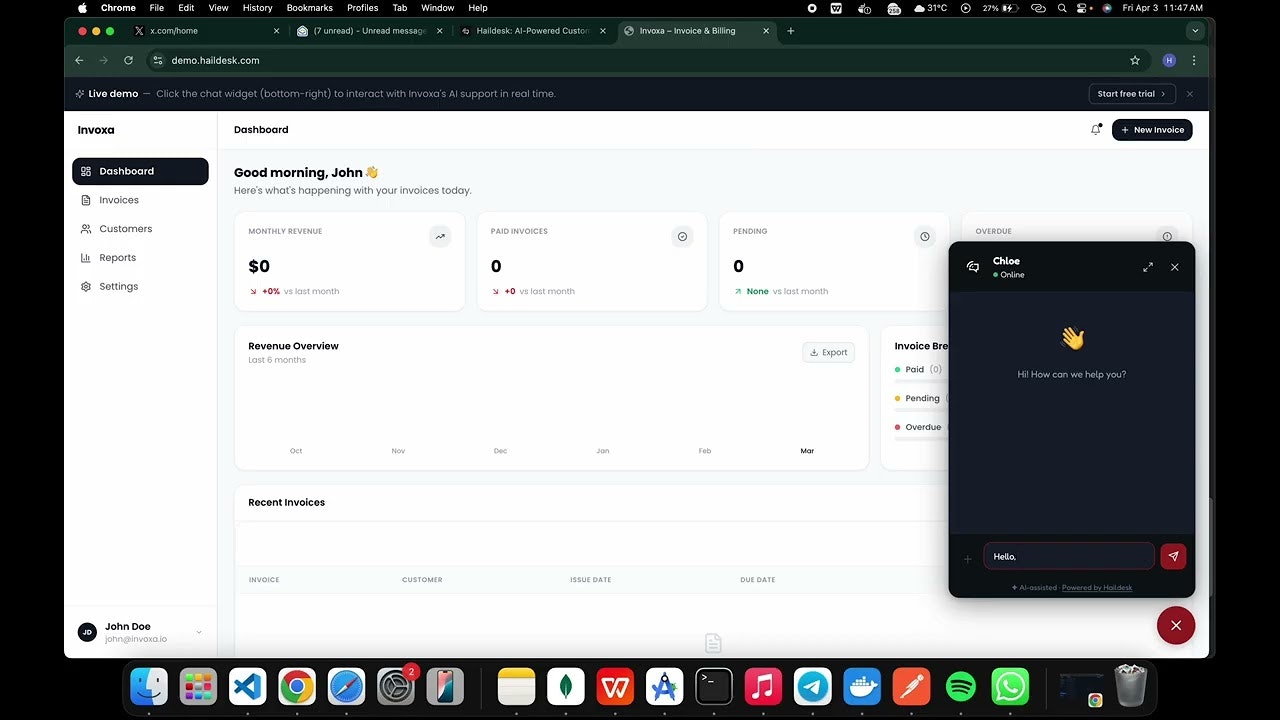Switch to the Unread messages tab

(368, 31)
